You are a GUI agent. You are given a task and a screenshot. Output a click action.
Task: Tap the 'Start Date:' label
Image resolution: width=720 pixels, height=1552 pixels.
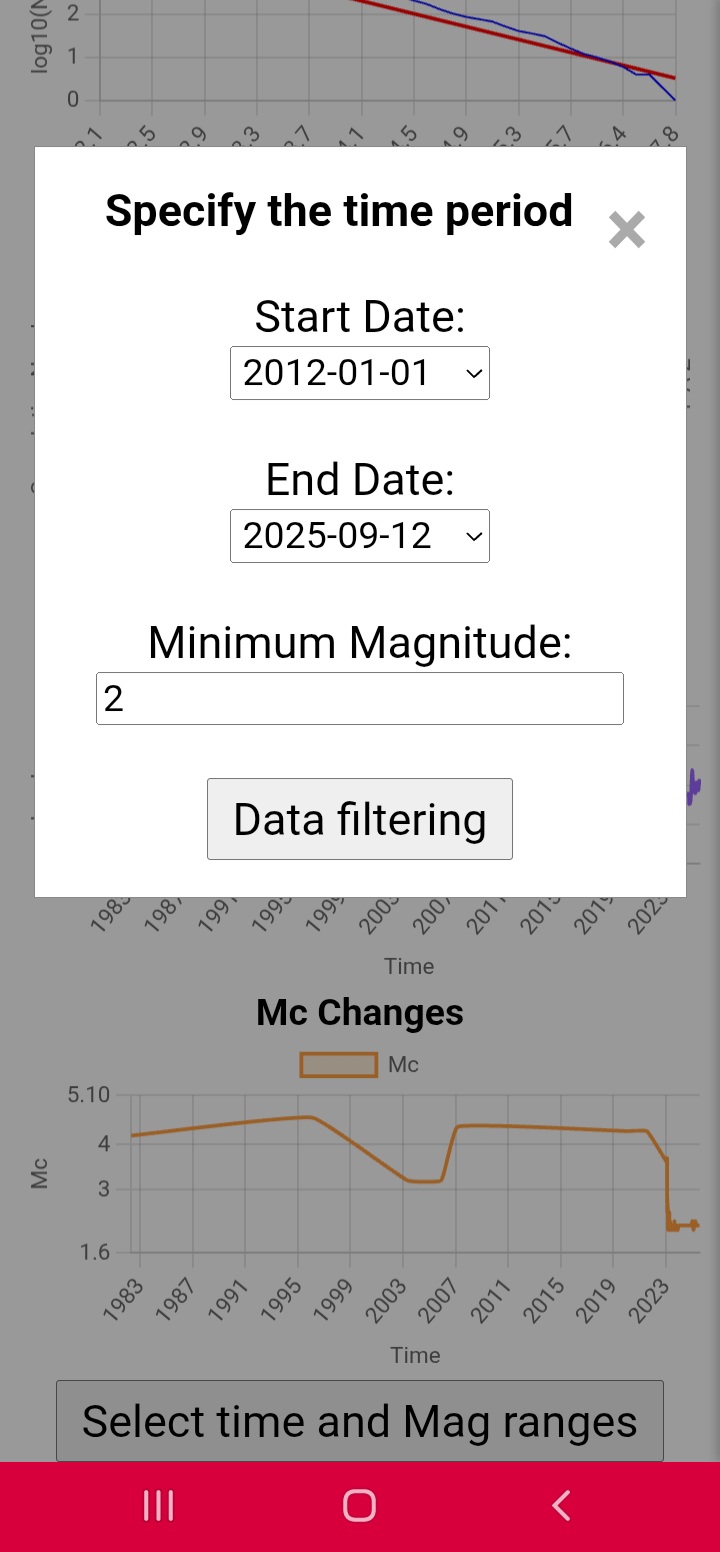coord(360,317)
